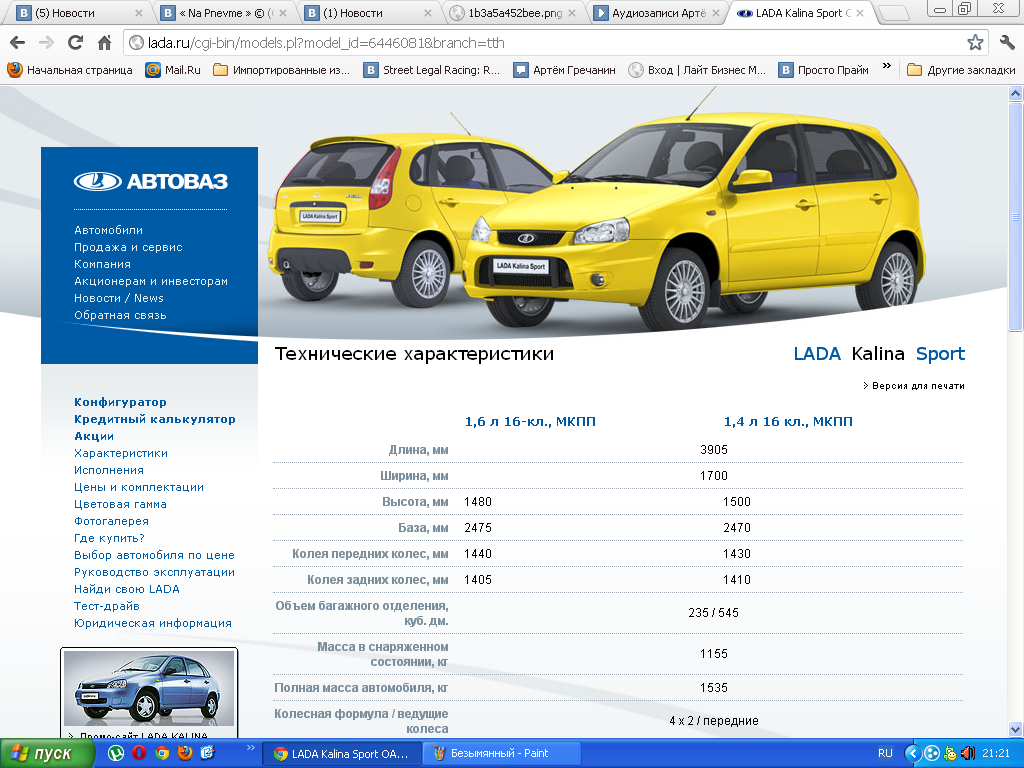
Task: Click the AVTOVAZ logo
Action: (150, 182)
